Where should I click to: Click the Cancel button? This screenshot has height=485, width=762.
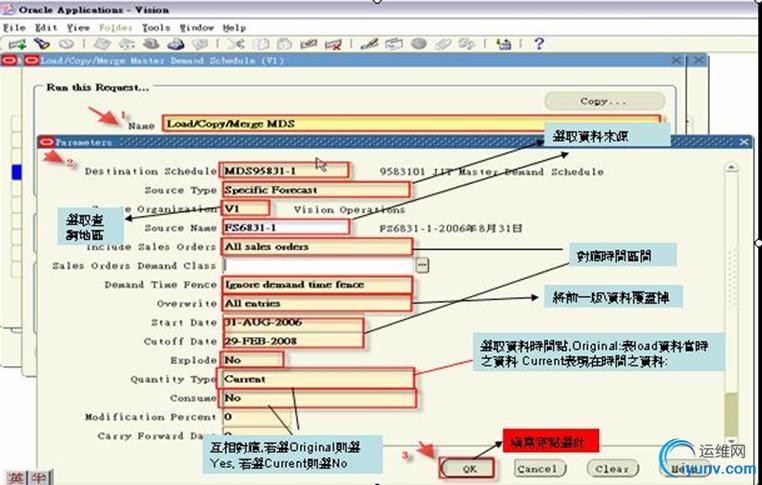tap(539, 468)
